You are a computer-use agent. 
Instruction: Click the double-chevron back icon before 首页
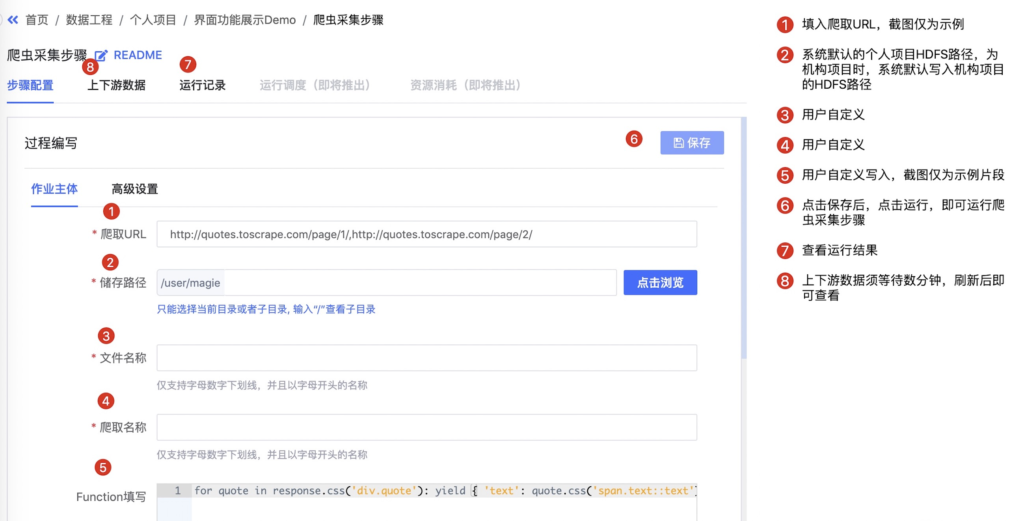[13, 20]
